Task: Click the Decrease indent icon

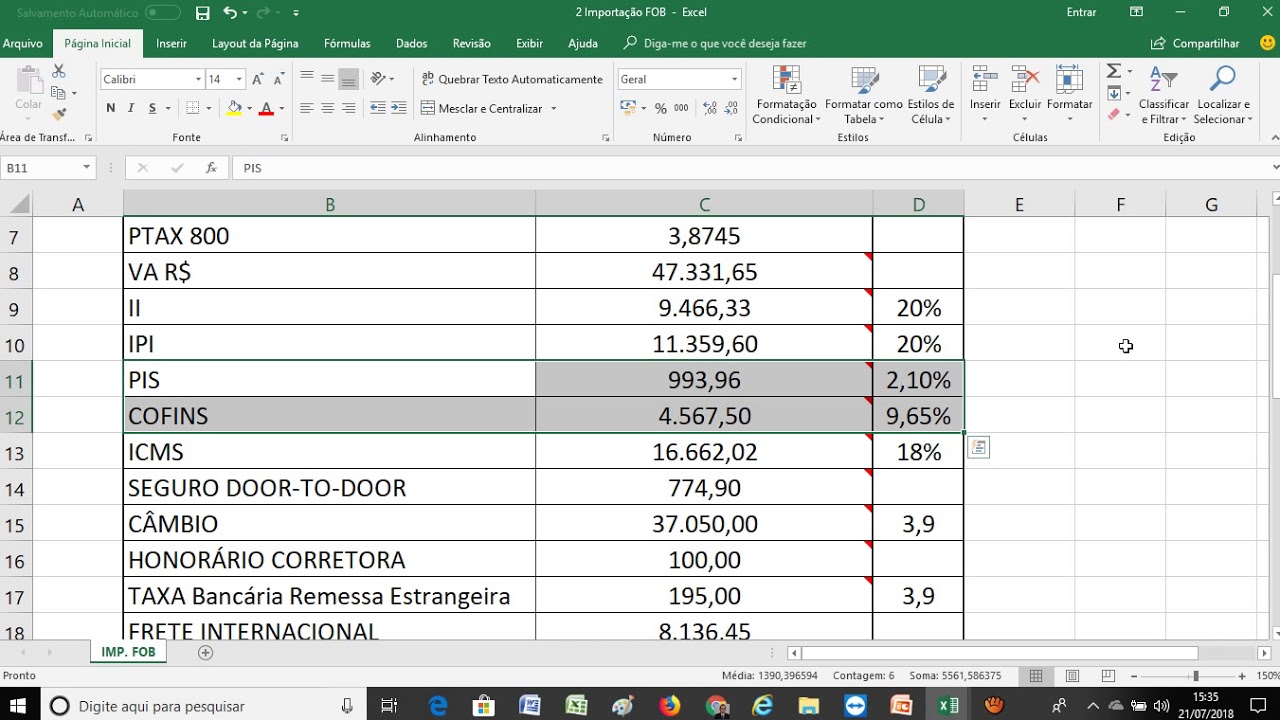Action: (x=378, y=108)
